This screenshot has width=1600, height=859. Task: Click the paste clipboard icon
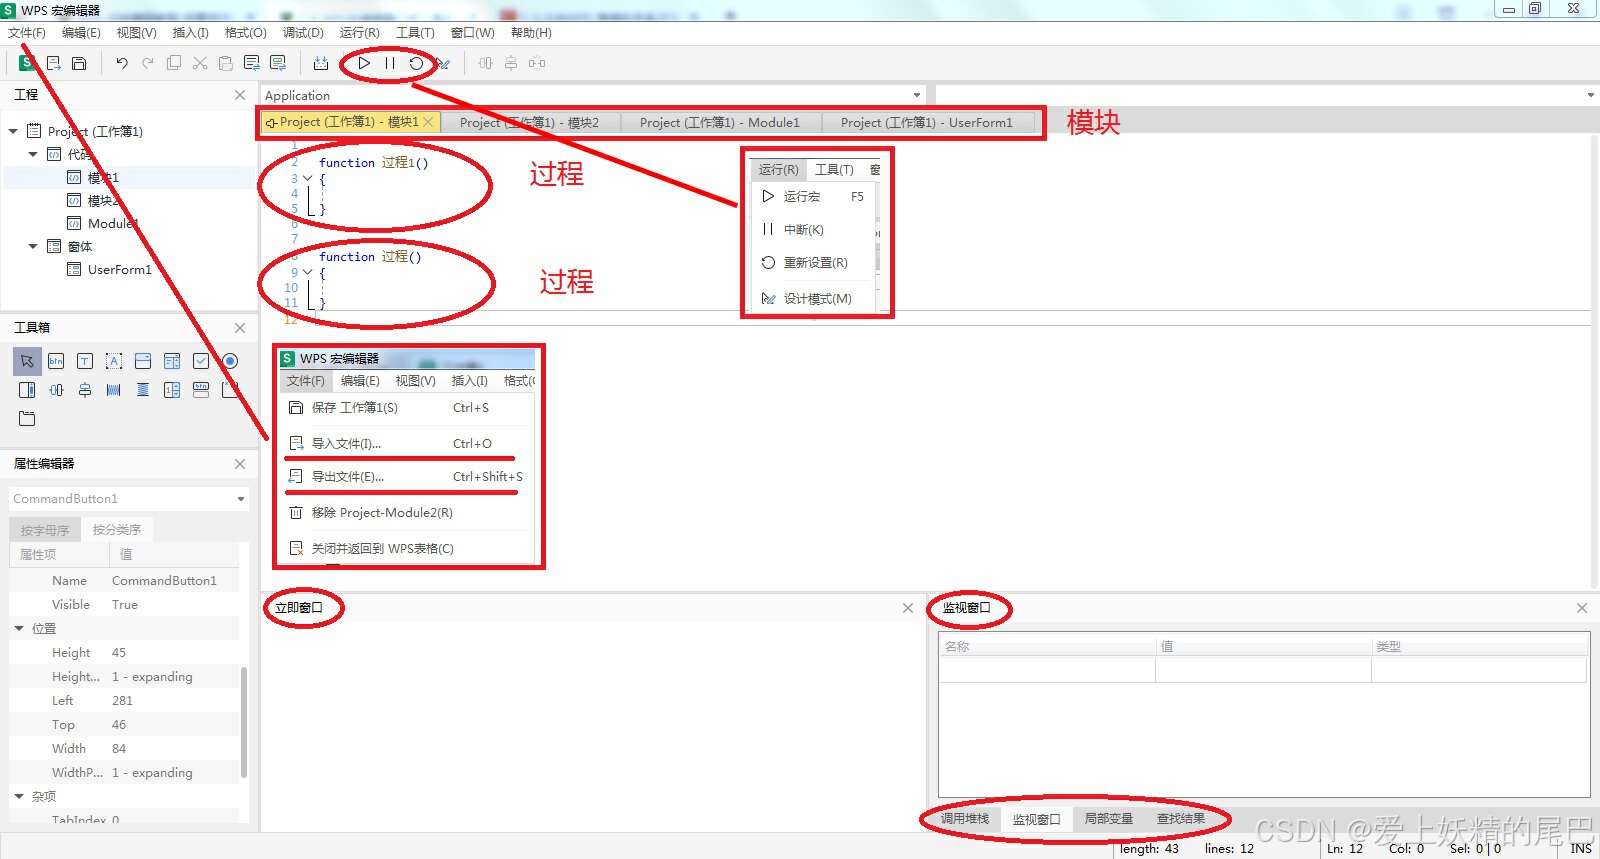[x=226, y=63]
